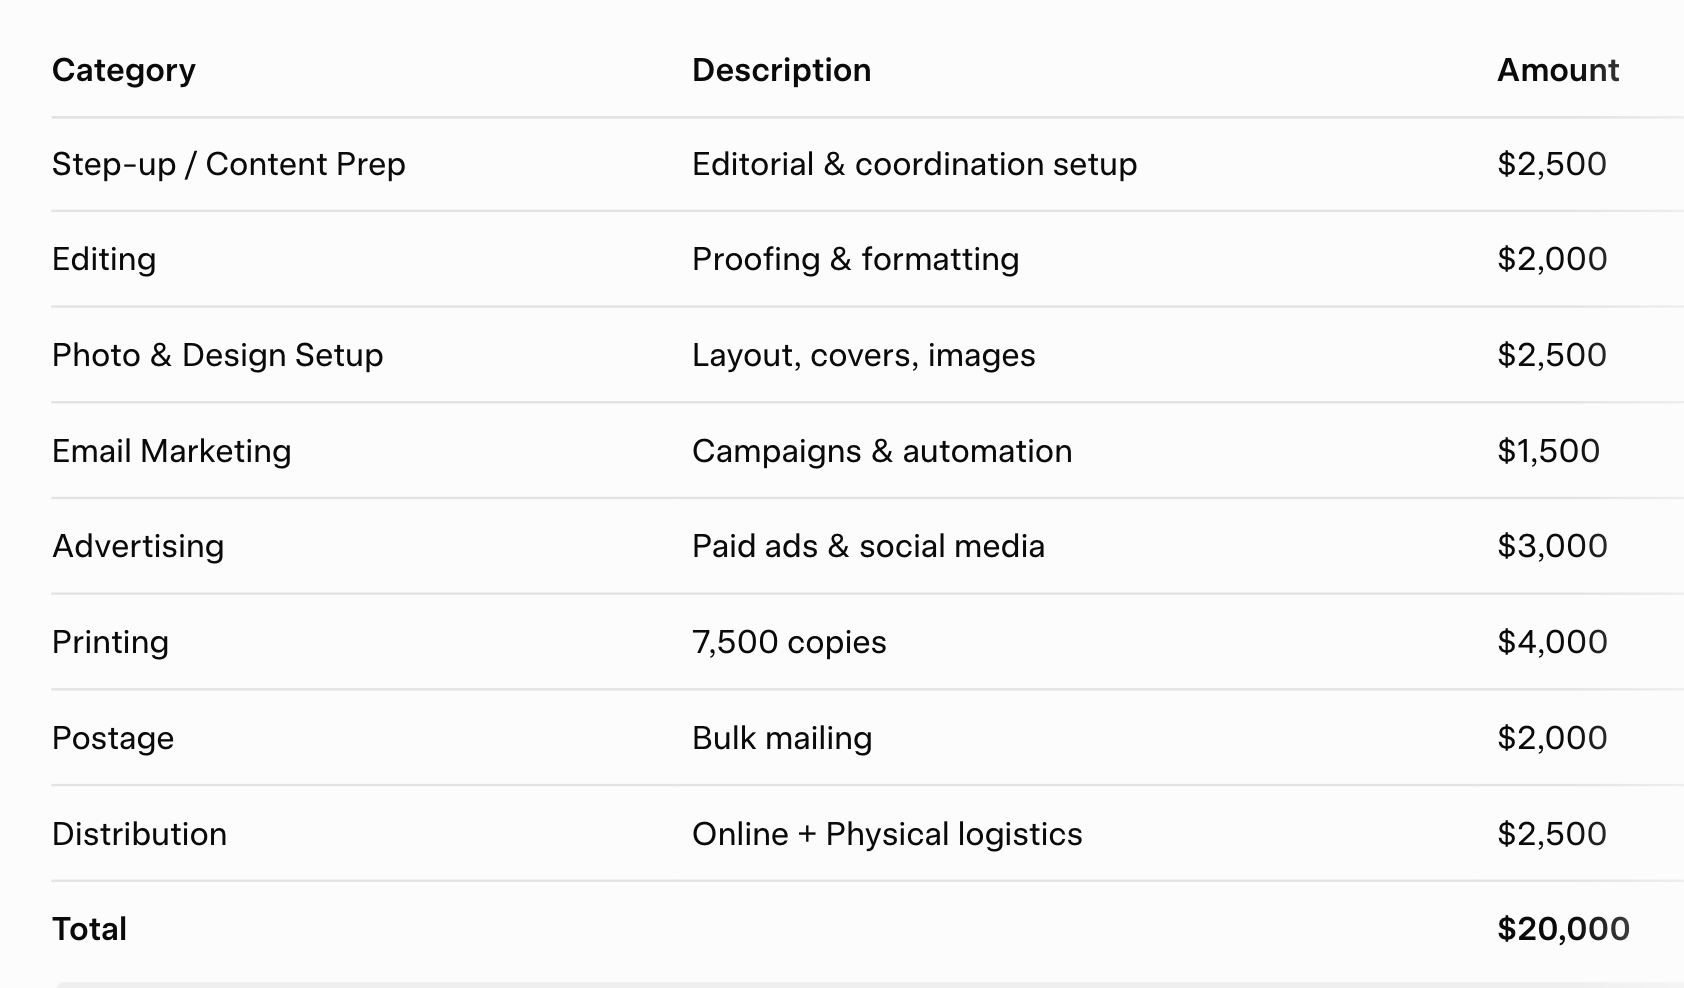Select the Photo & Design Setup cell
Viewport: 1684px width, 988px height.
tap(217, 355)
